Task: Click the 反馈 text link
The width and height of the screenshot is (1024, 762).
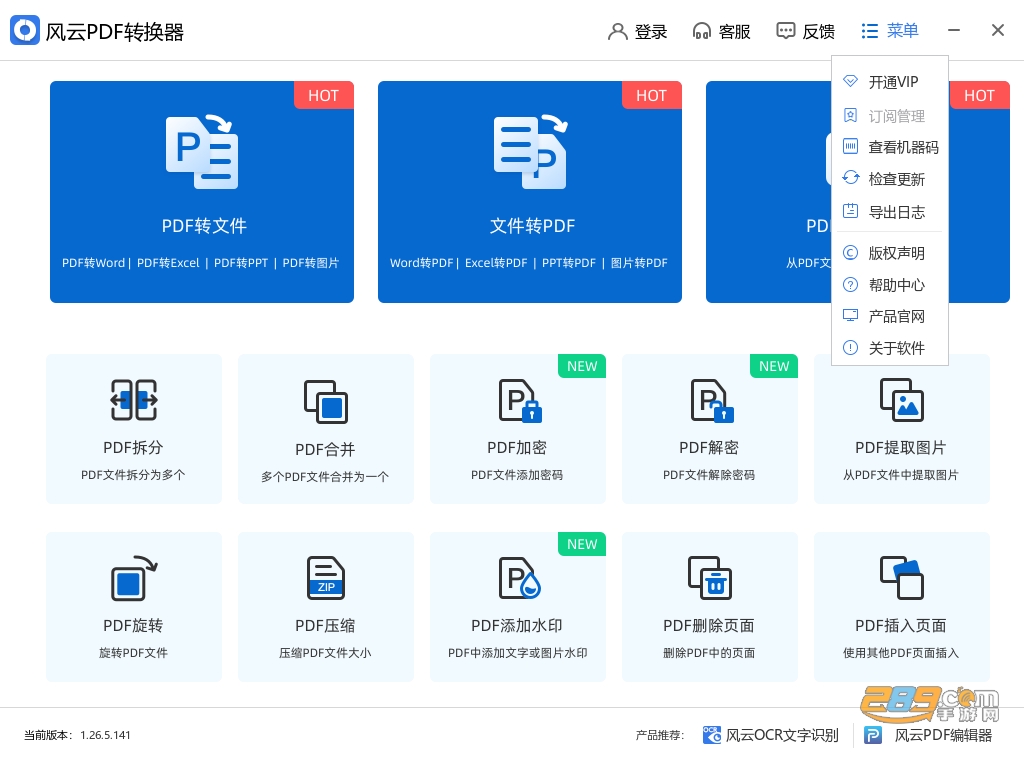Action: tap(818, 31)
